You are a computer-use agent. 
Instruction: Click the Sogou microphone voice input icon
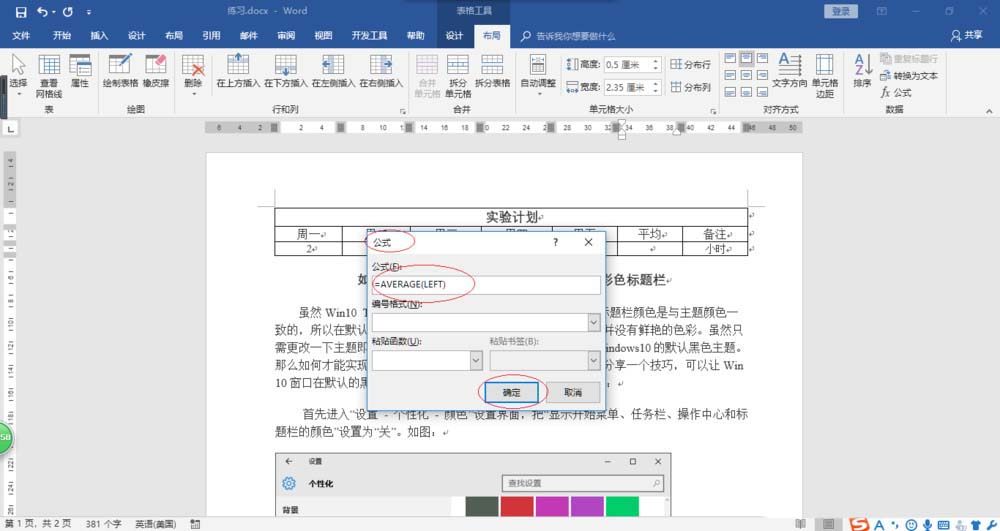click(927, 525)
